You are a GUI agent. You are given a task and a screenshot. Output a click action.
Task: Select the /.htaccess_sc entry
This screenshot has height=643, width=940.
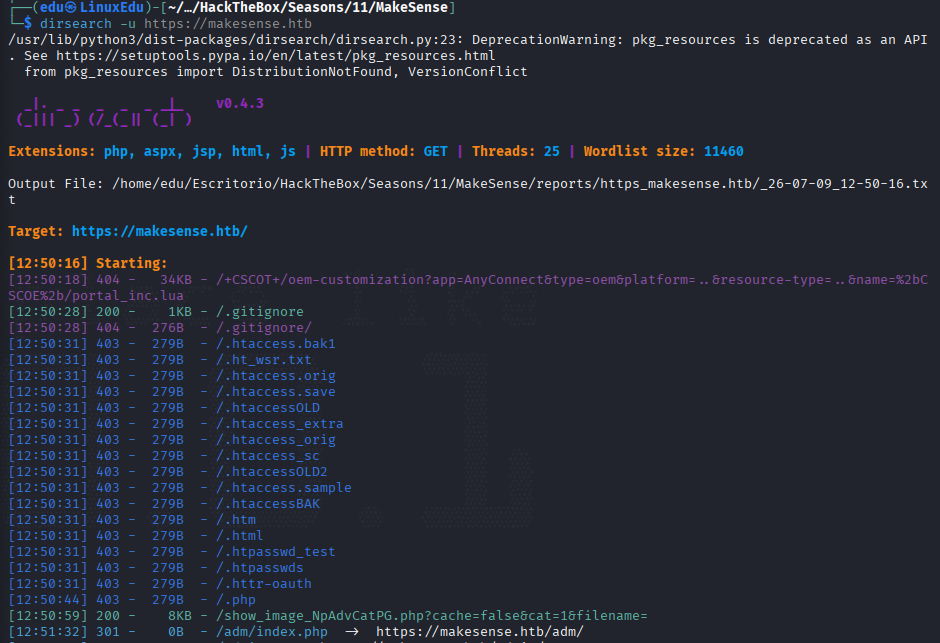click(268, 456)
